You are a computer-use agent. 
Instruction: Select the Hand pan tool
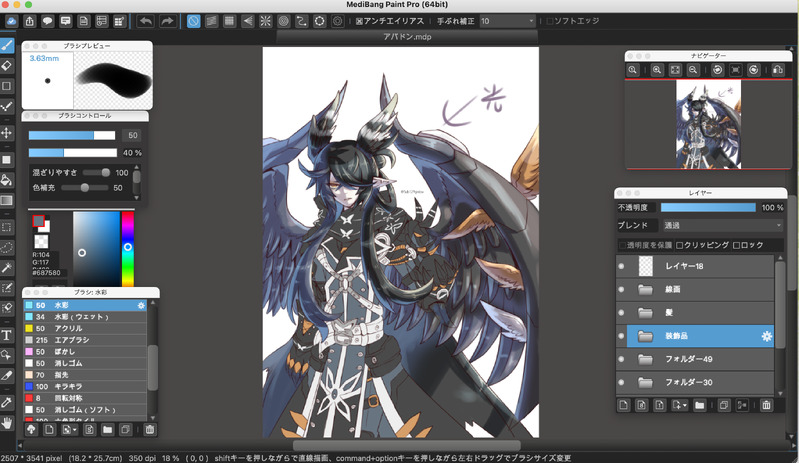[x=7, y=423]
